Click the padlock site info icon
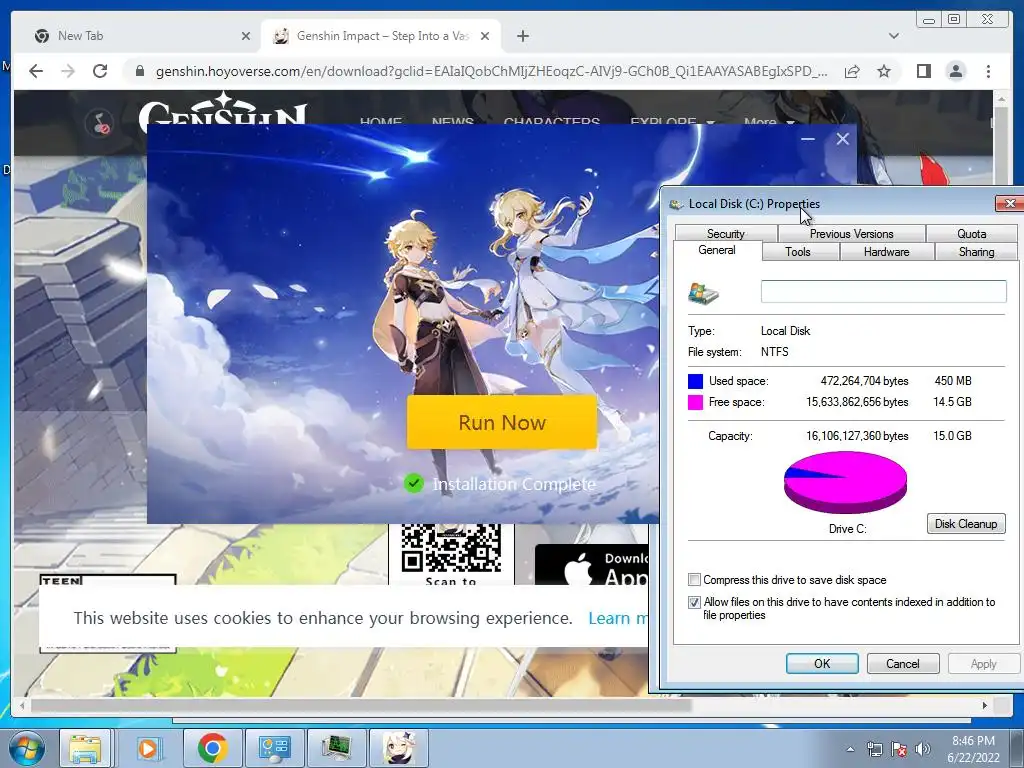 pos(139,71)
